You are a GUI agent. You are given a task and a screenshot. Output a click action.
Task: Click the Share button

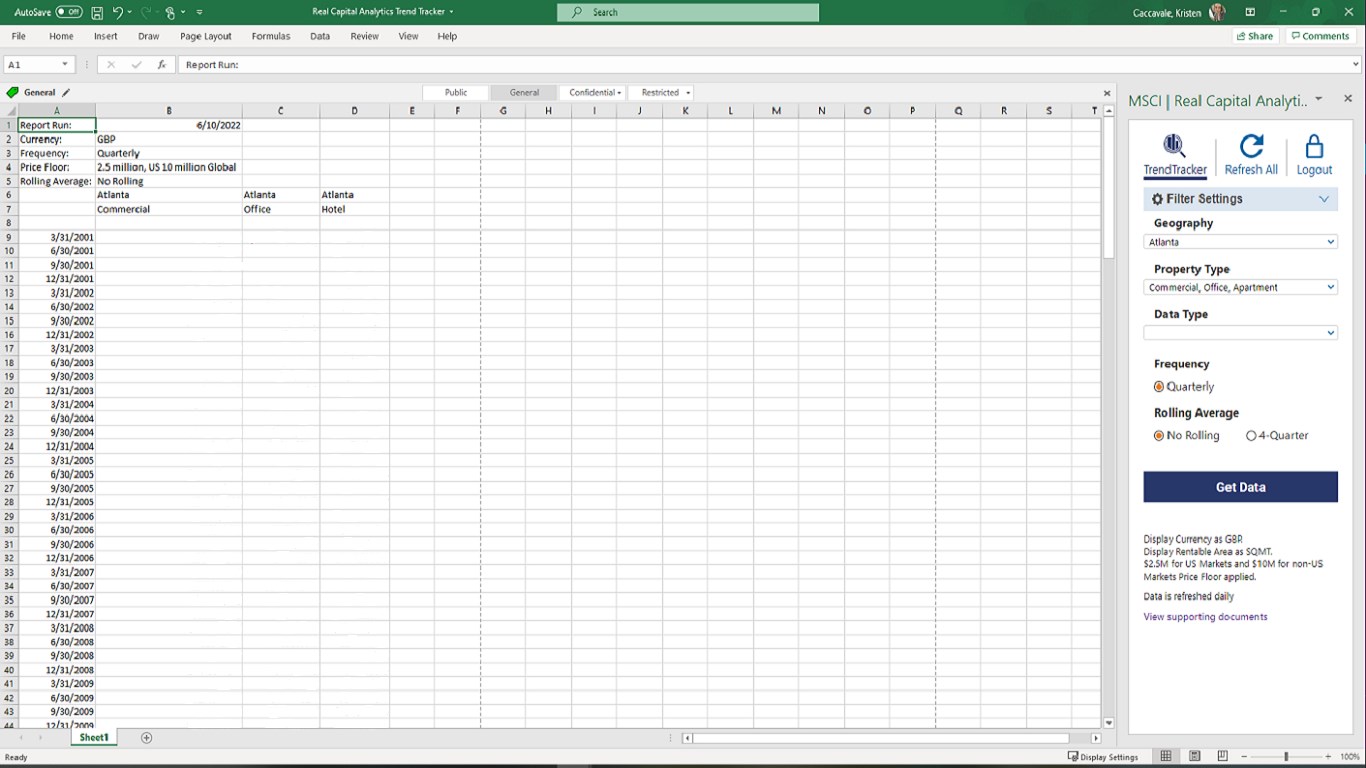tap(1255, 36)
